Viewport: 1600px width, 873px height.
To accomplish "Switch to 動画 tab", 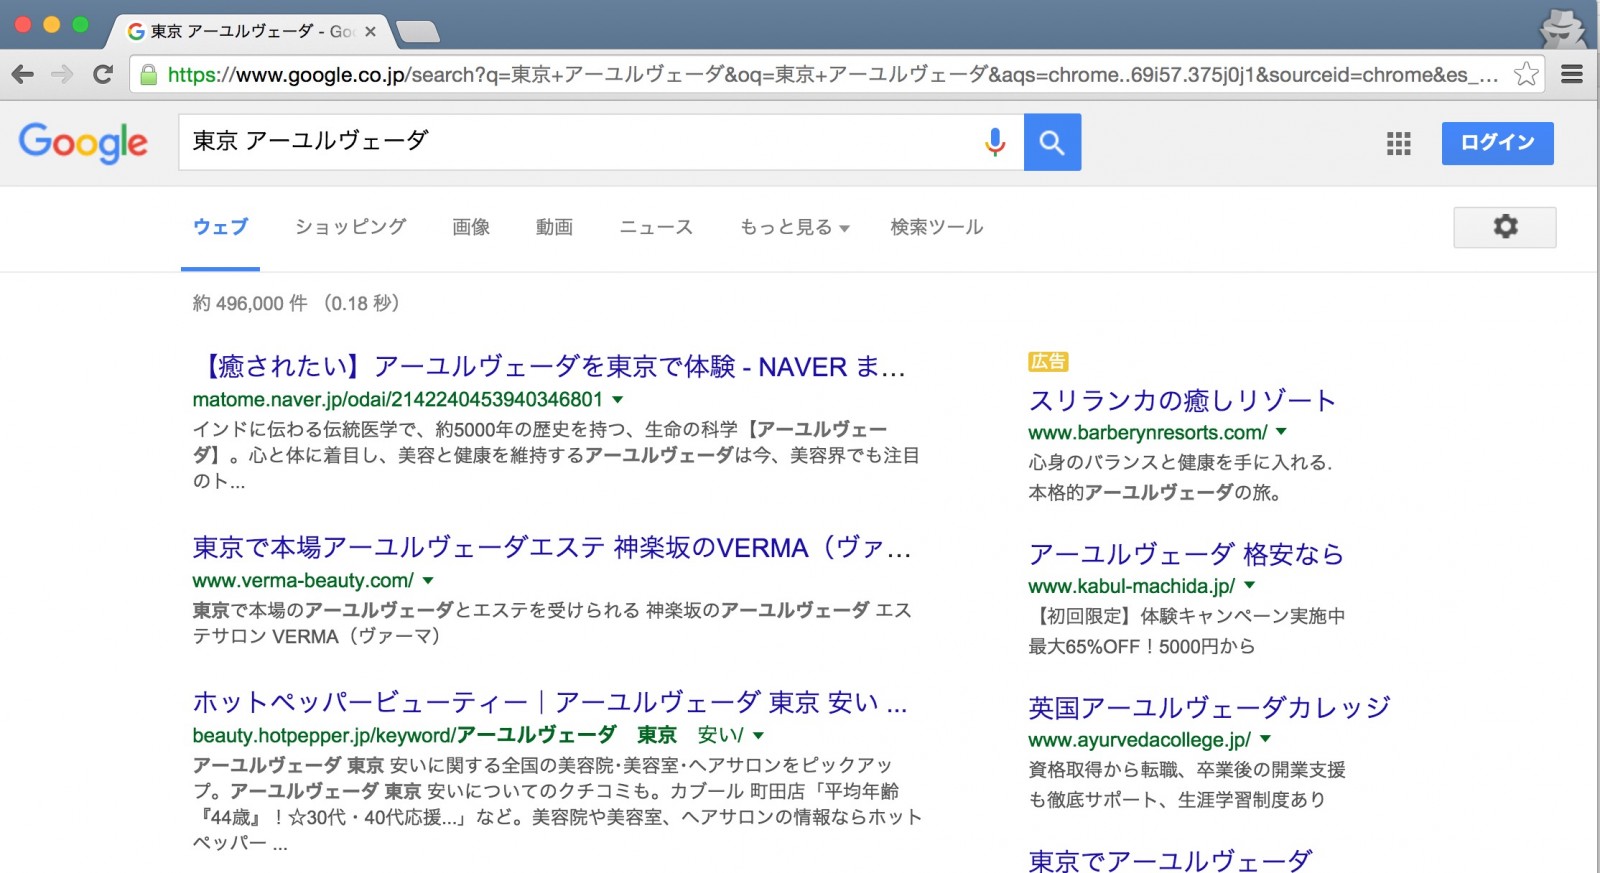I will coord(554,227).
